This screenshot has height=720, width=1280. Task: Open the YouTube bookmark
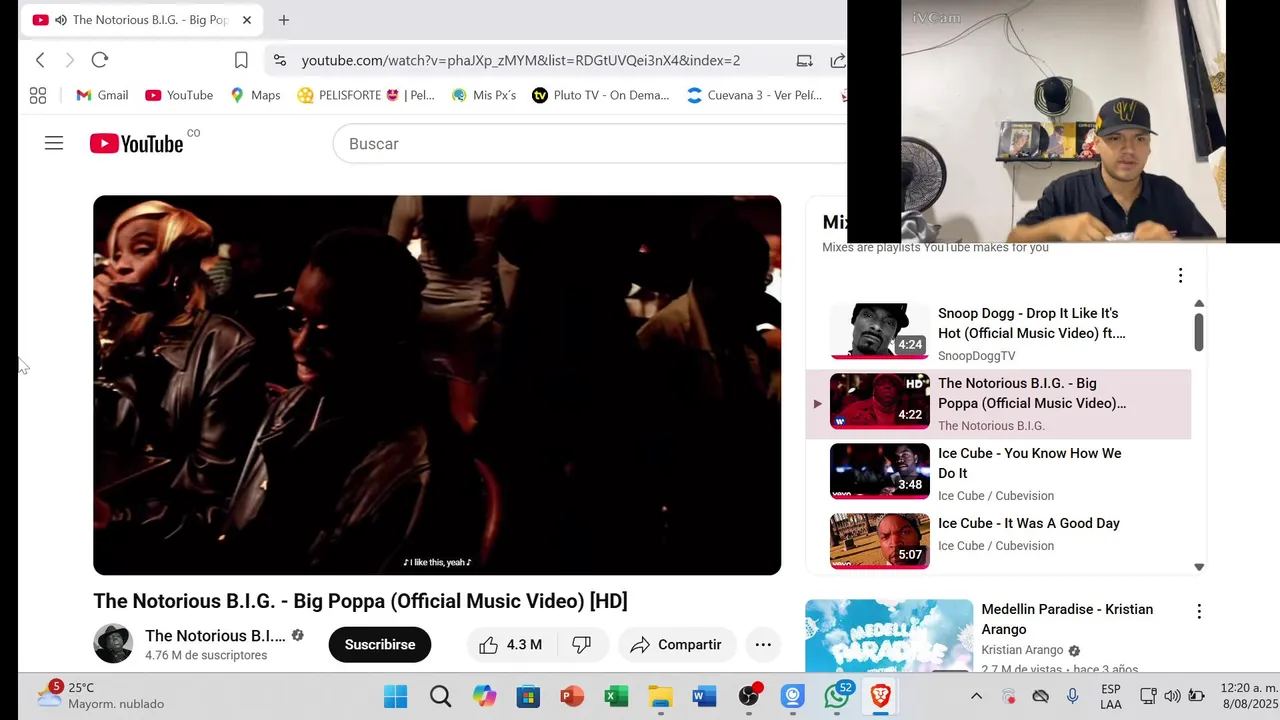coord(179,95)
